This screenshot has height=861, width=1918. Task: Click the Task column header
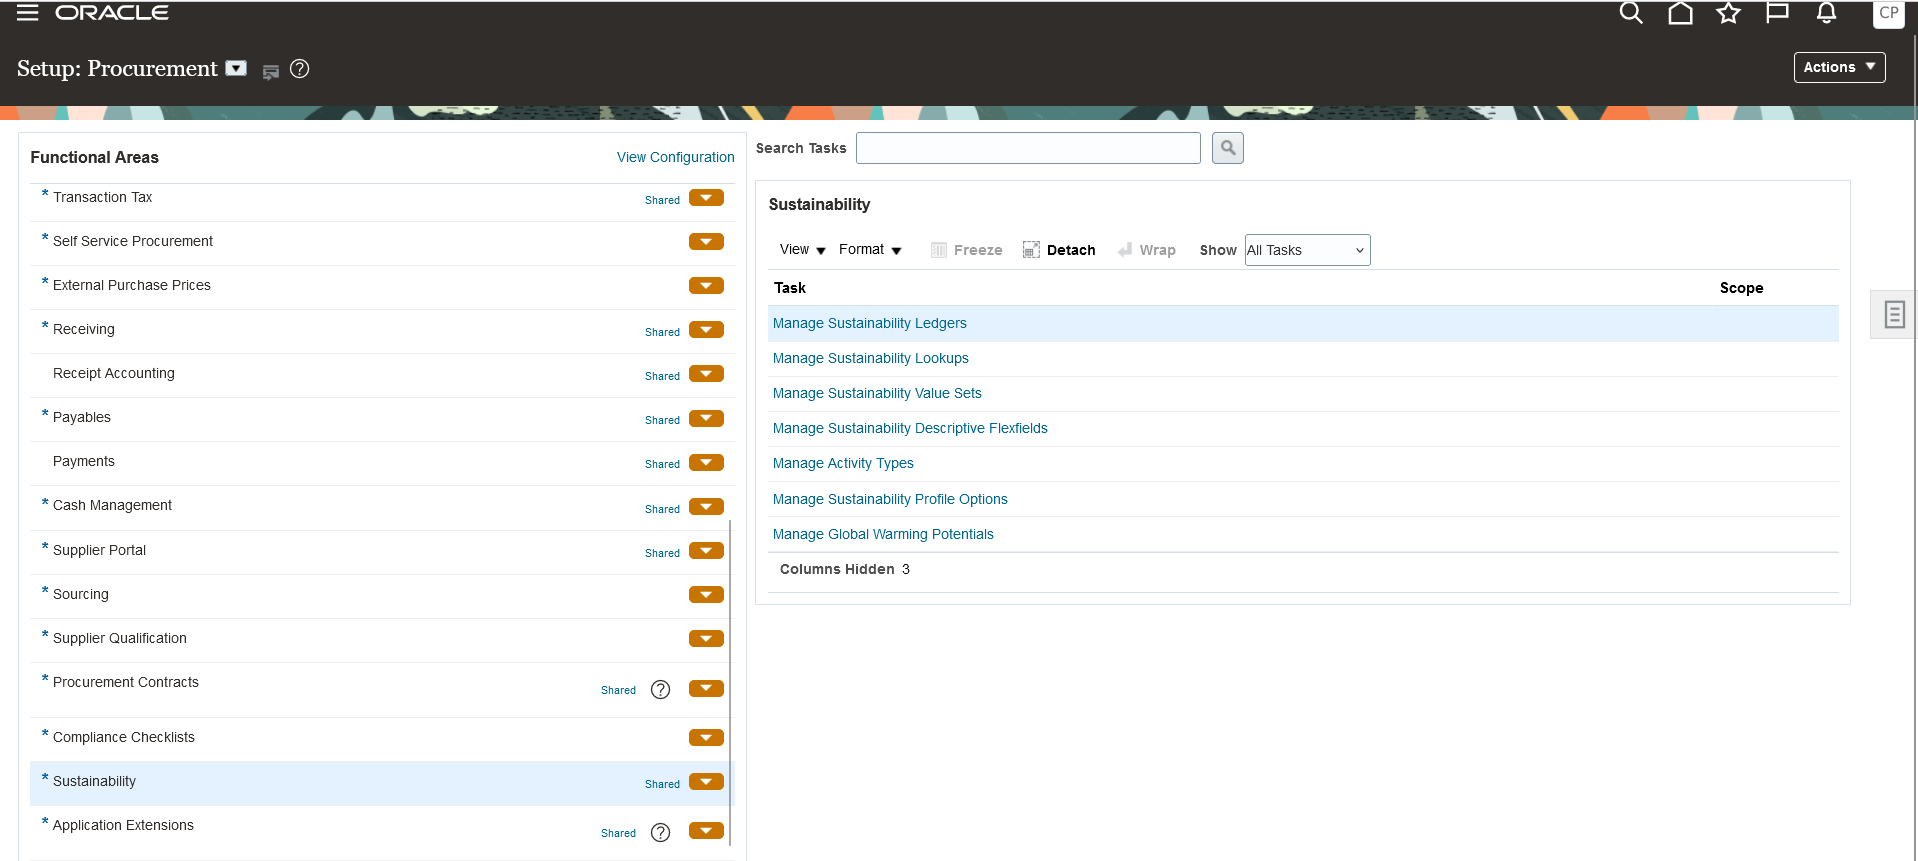790,288
